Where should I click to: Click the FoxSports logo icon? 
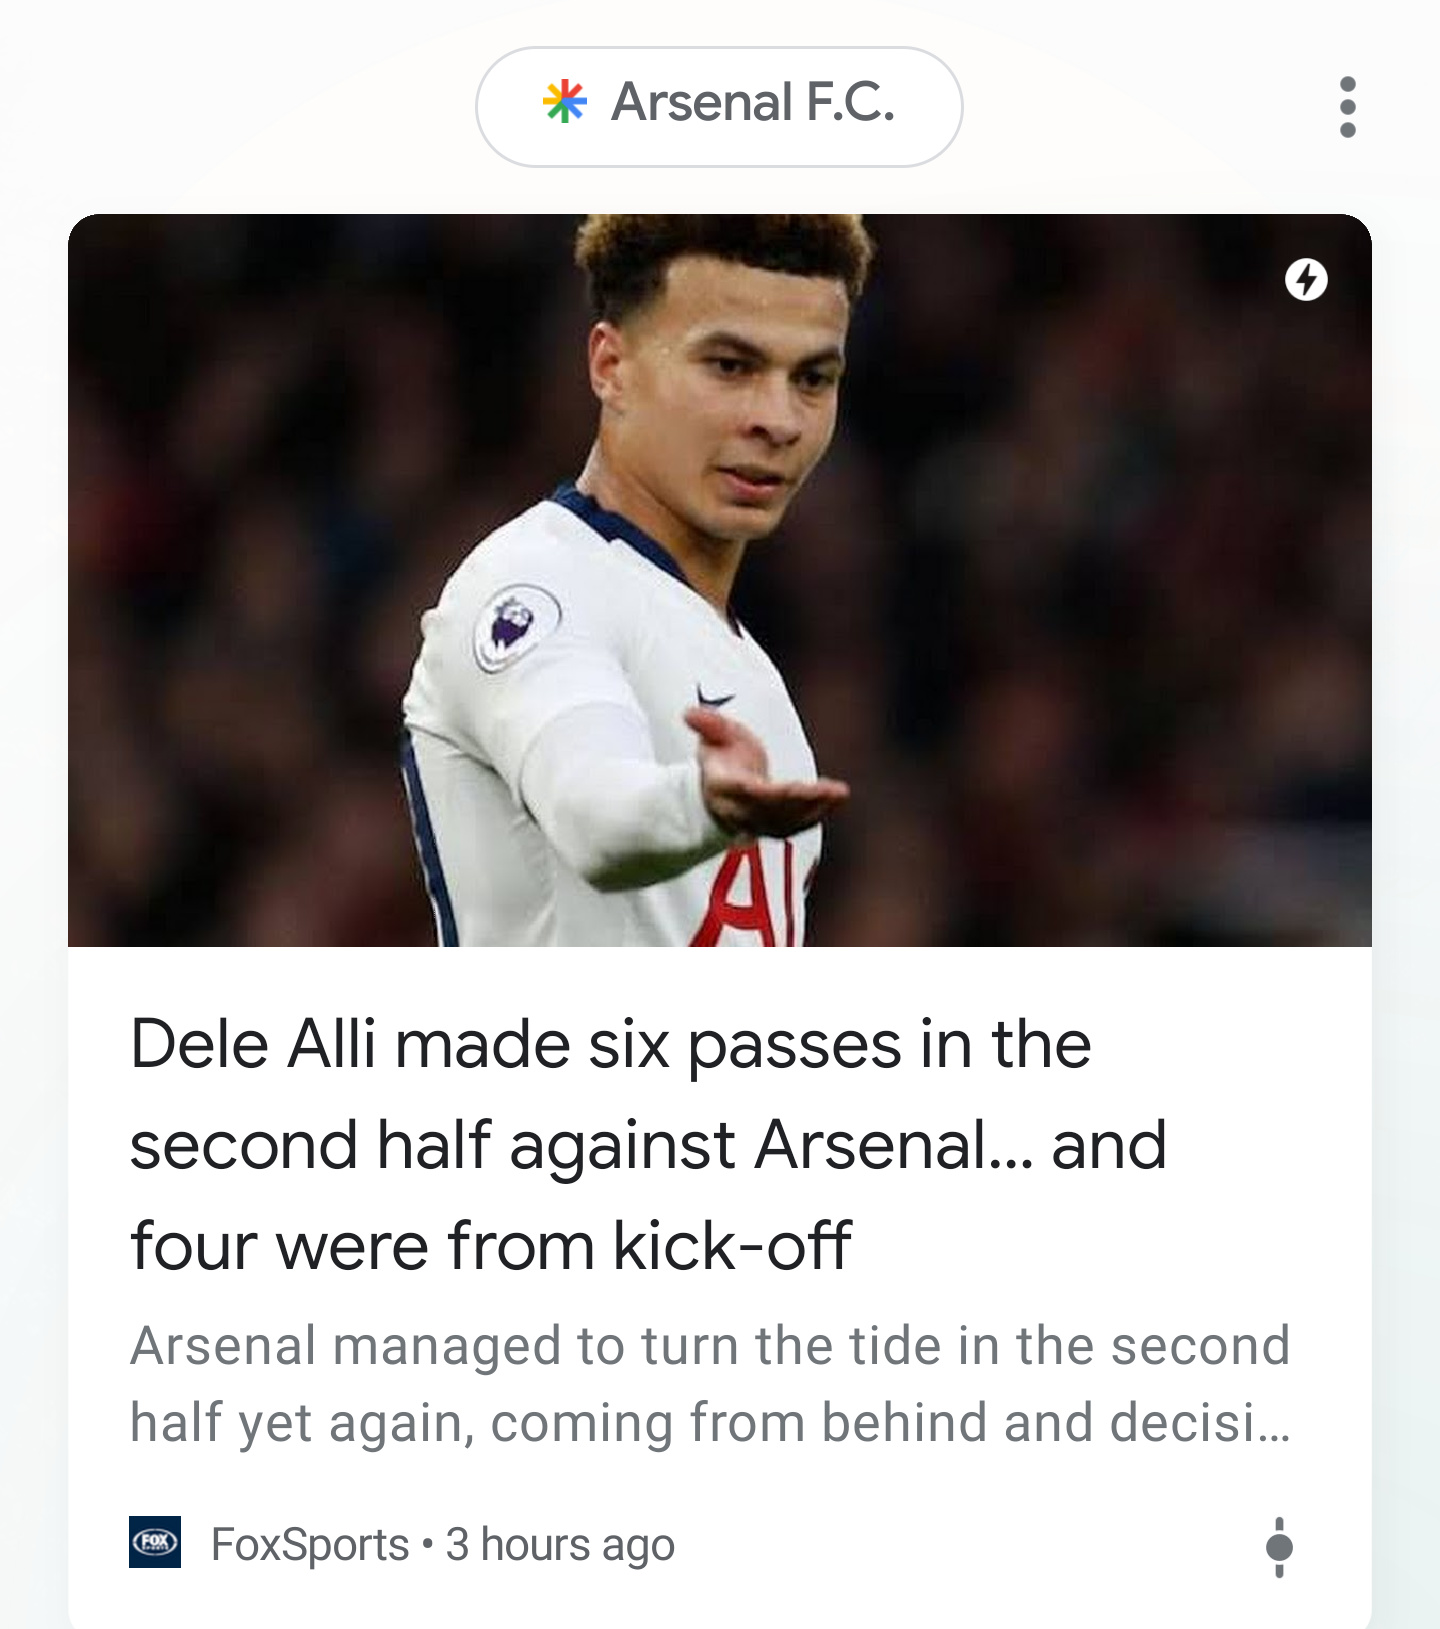coord(155,1542)
